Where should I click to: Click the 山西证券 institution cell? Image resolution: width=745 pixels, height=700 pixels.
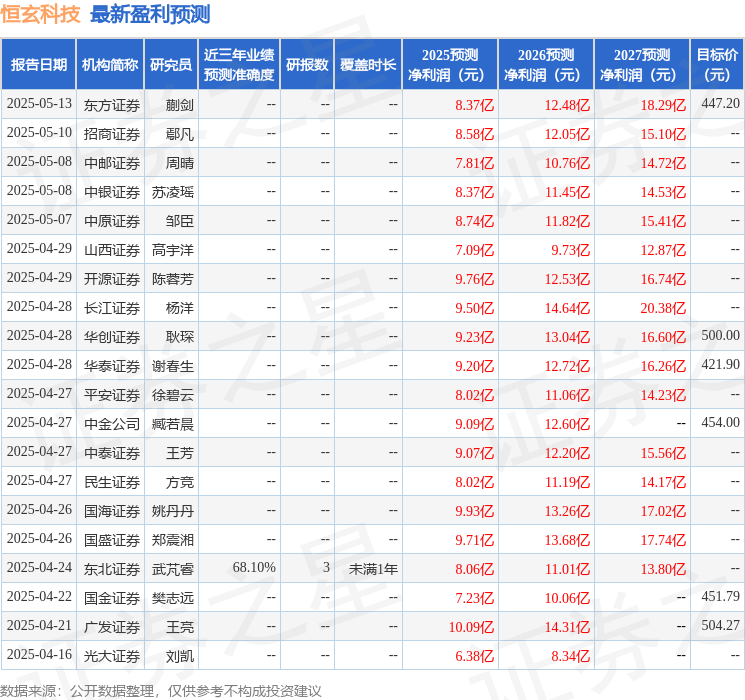click(112, 250)
